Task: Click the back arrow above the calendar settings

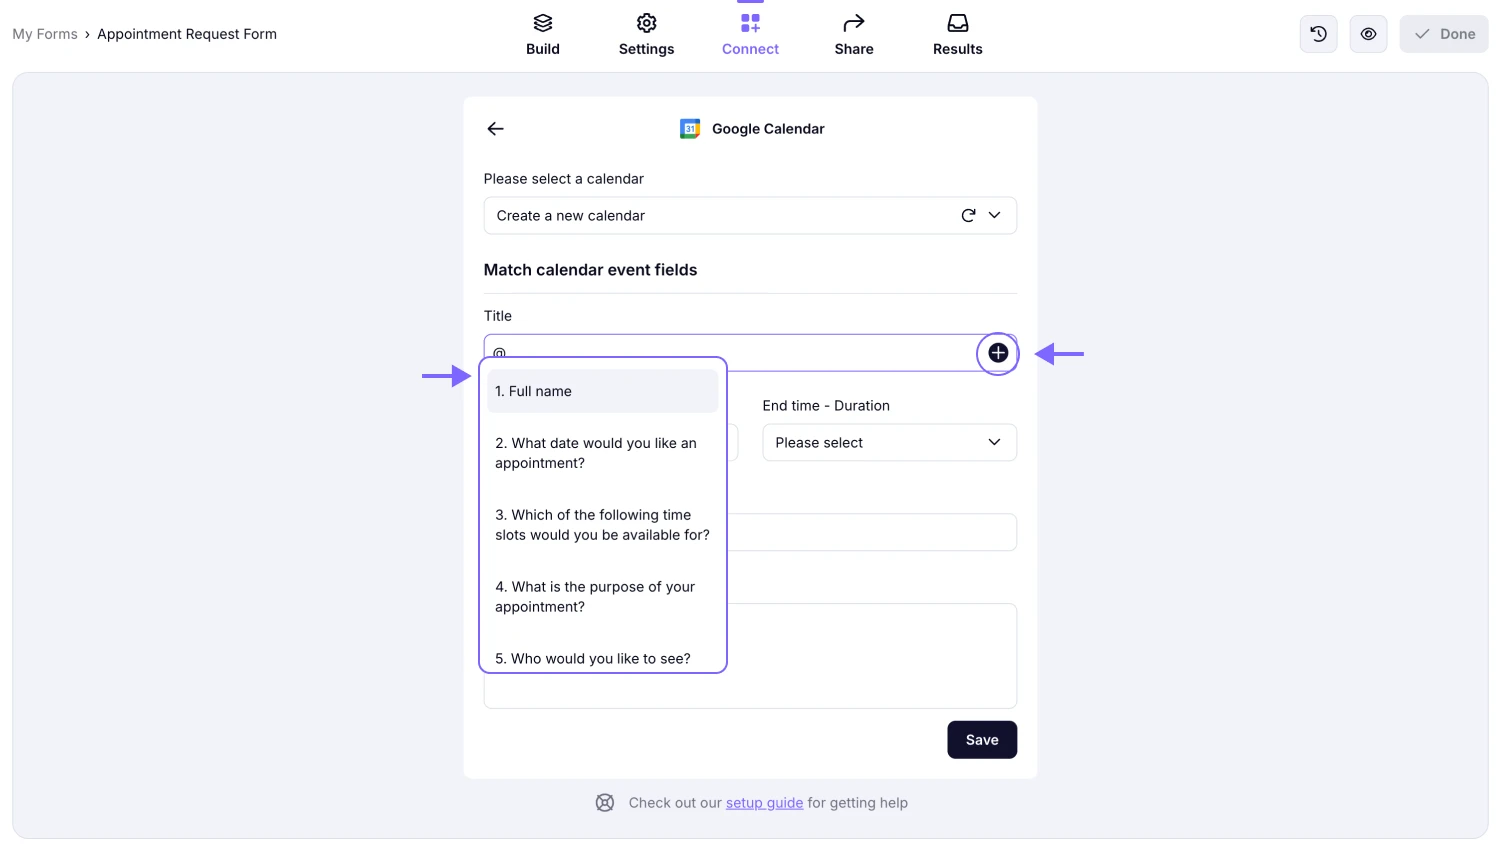Action: [495, 128]
